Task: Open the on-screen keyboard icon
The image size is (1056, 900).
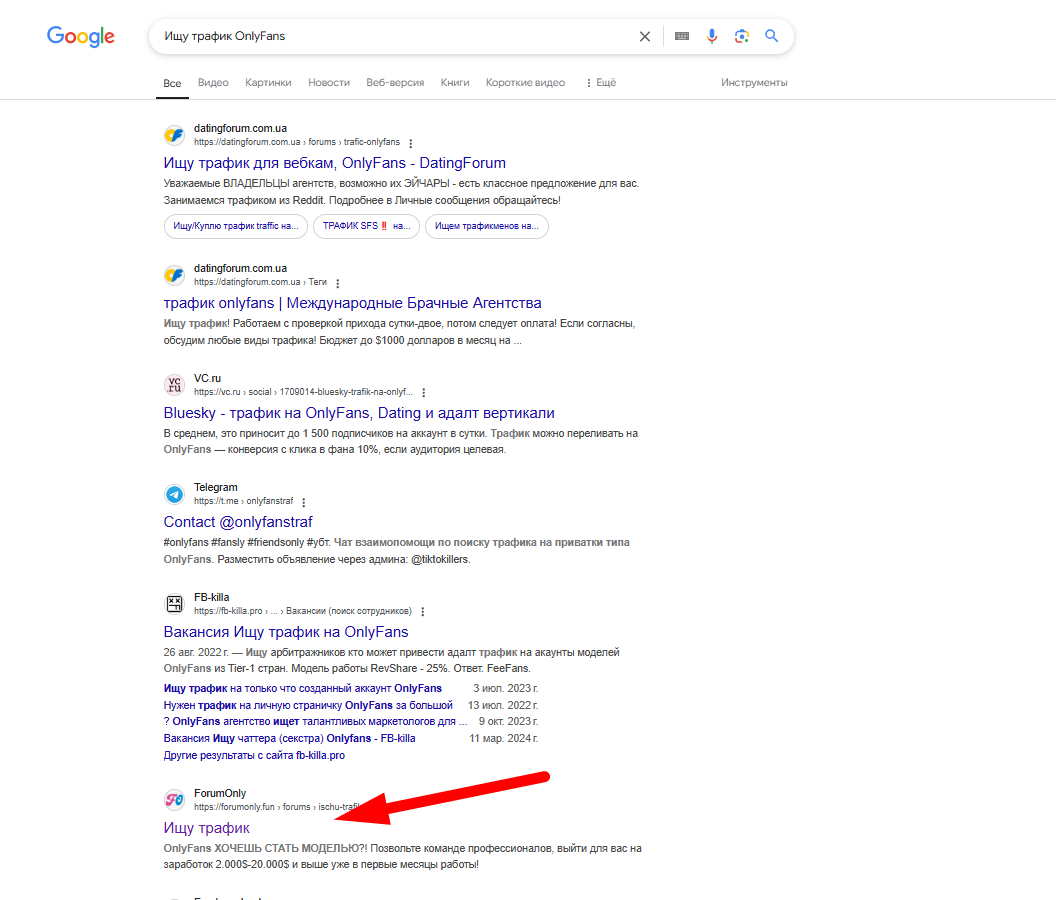Action: coord(682,36)
